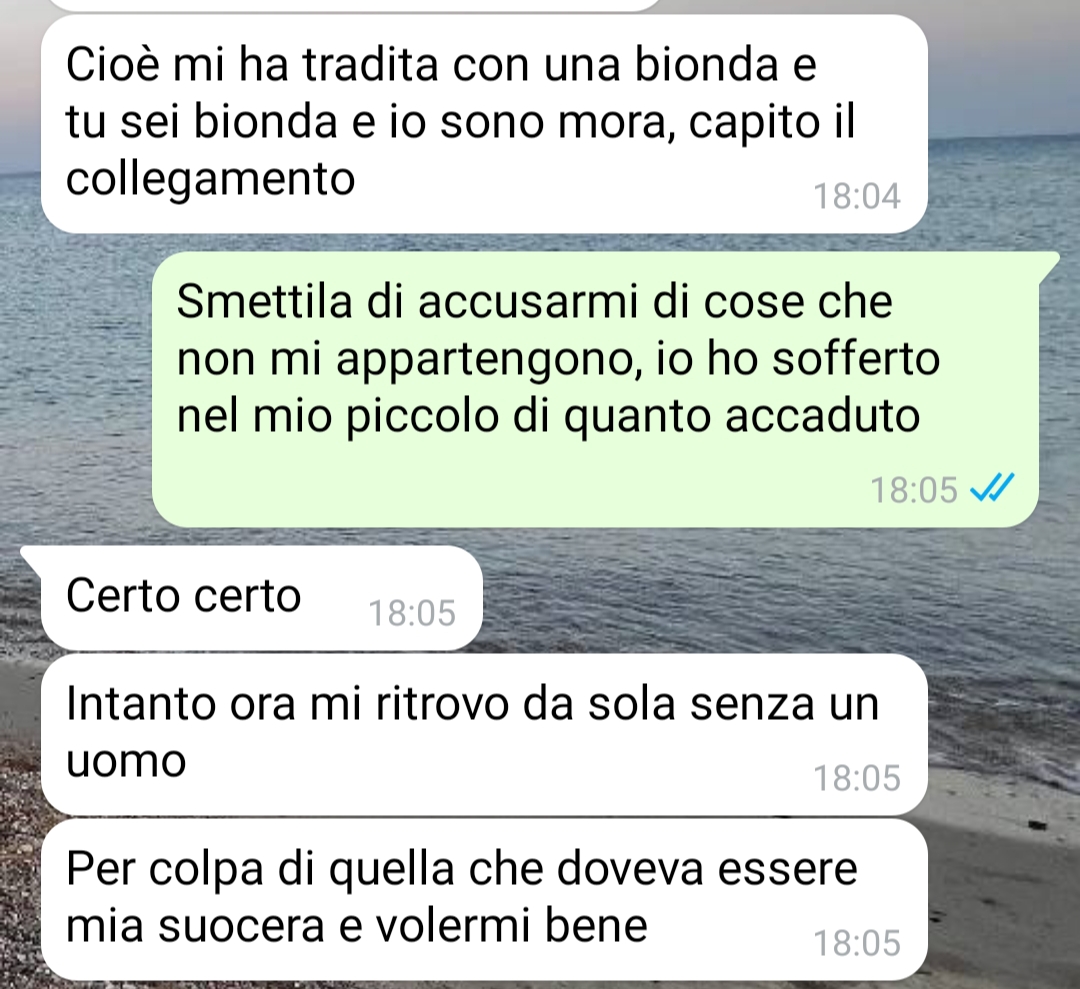This screenshot has height=989, width=1080.
Task: Tap the timestamp of the 'mia suocera' message
Action: click(x=857, y=944)
